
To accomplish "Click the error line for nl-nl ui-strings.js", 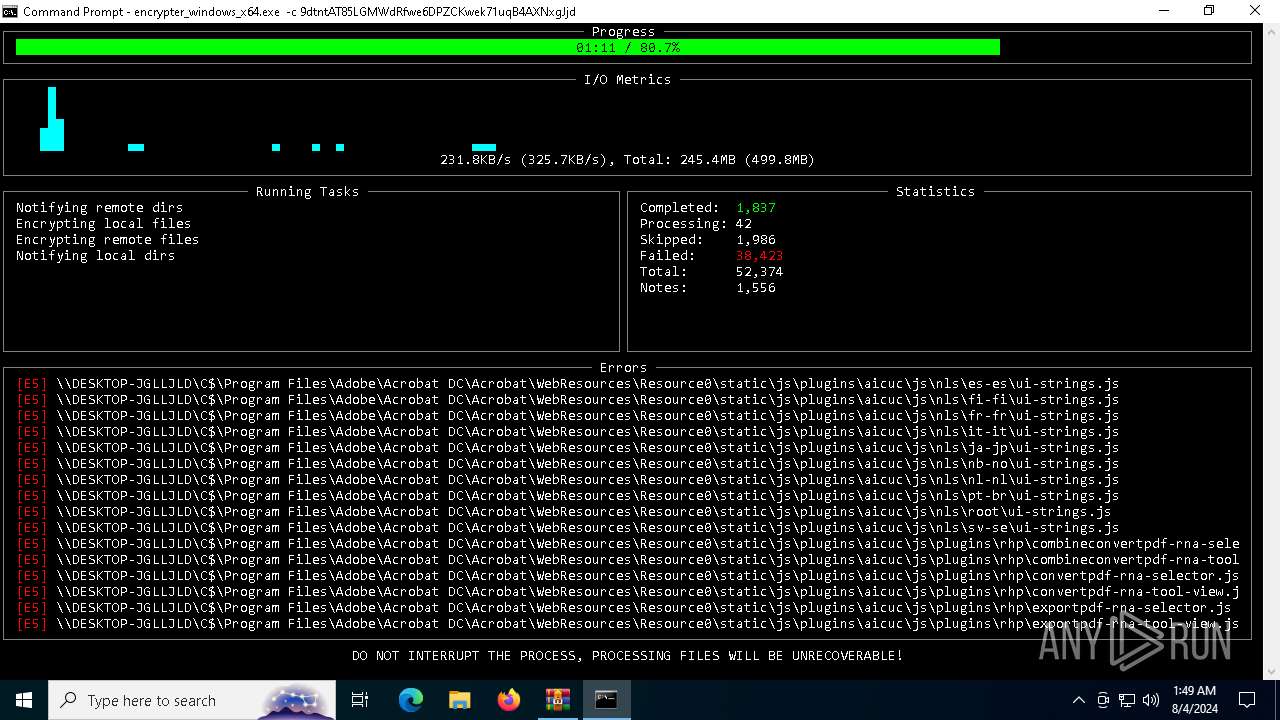I will point(568,479).
